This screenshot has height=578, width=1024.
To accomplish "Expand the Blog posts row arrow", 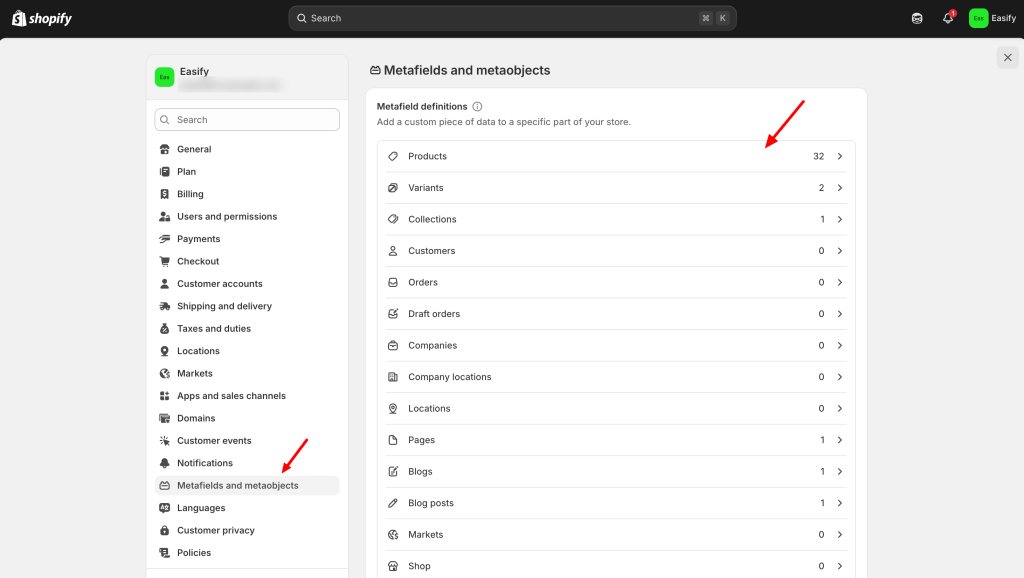I will coord(839,504).
